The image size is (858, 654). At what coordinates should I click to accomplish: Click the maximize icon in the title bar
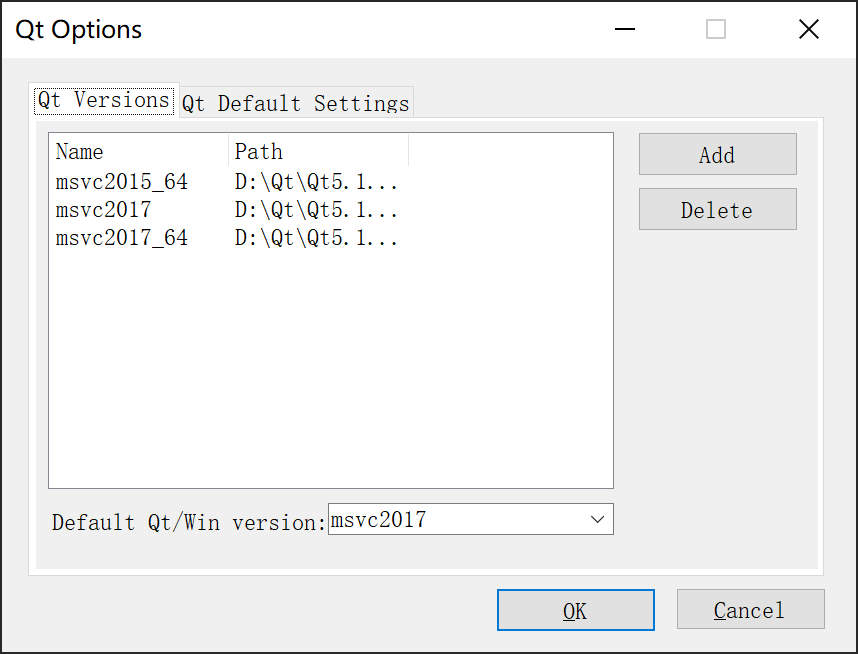tap(716, 30)
